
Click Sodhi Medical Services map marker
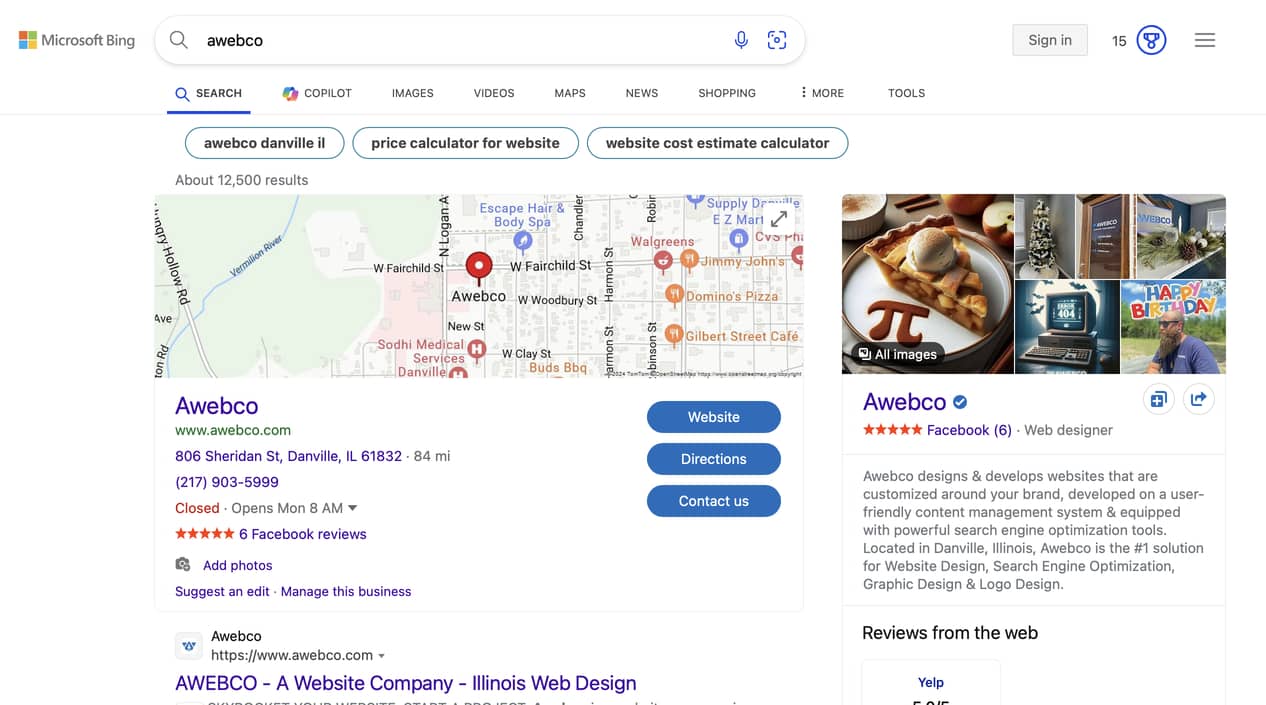point(477,349)
